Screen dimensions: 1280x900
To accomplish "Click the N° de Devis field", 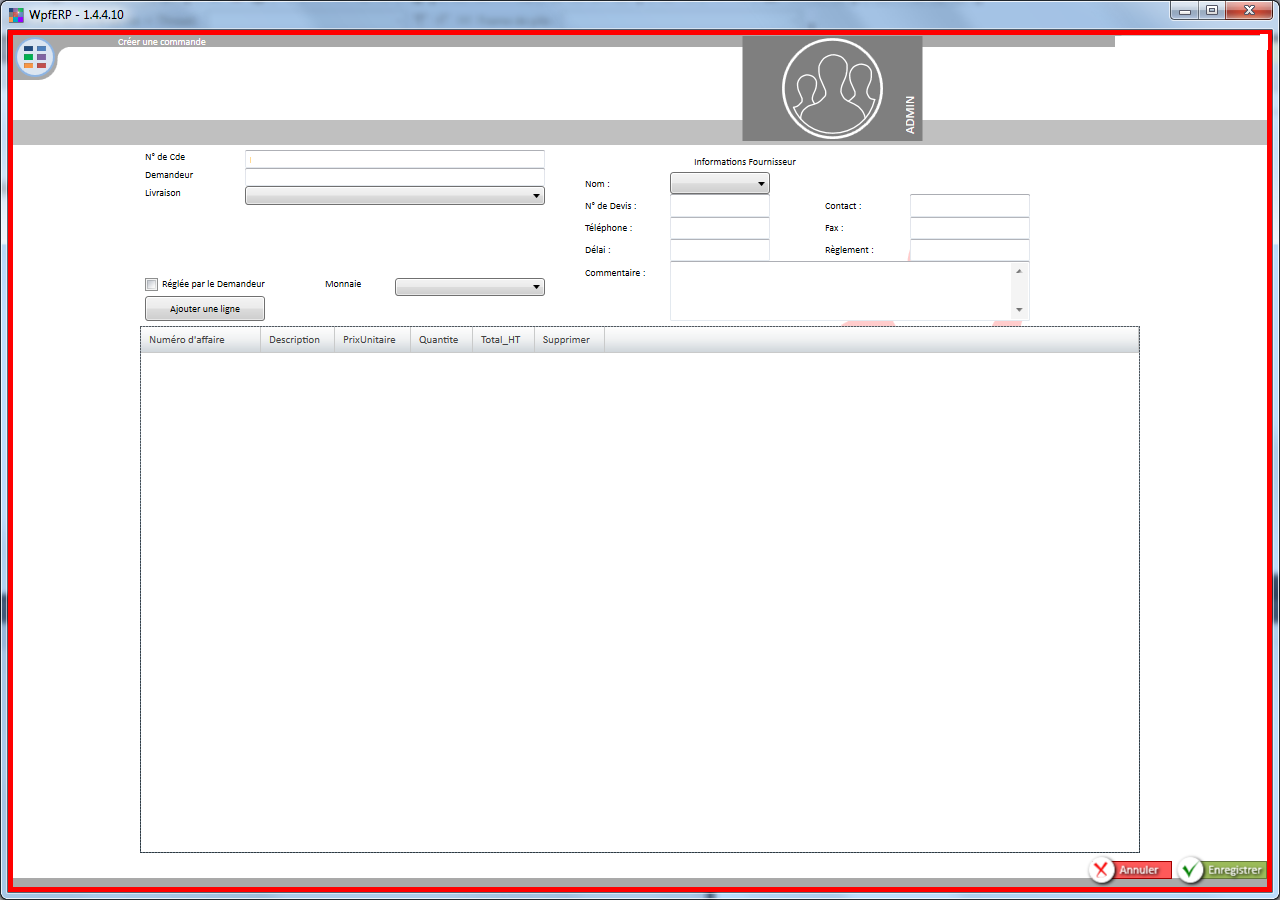I will [x=720, y=206].
